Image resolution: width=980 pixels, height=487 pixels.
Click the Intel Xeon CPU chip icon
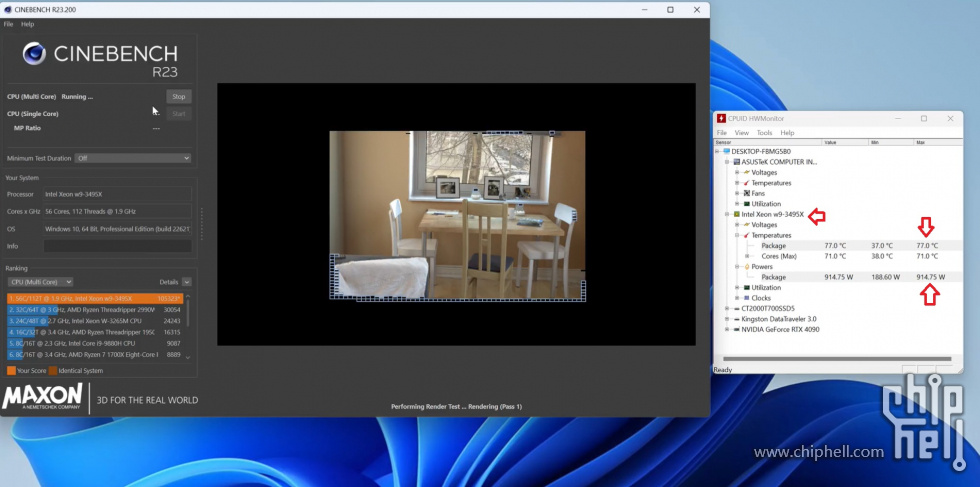point(736,214)
